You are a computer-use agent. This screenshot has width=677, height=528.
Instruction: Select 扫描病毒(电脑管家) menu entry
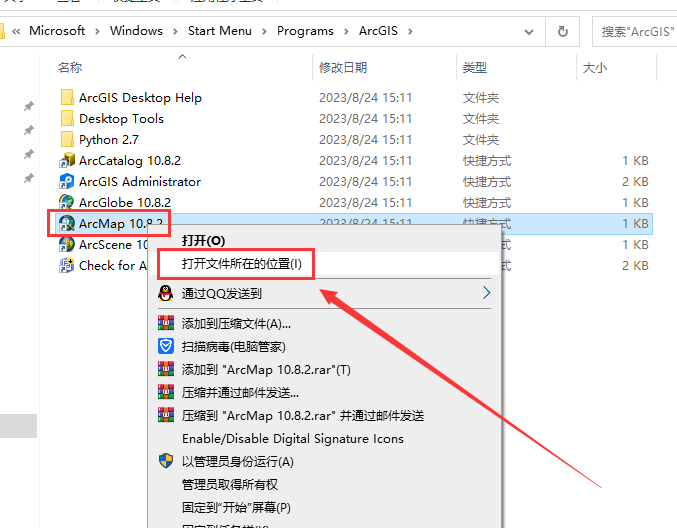(234, 347)
